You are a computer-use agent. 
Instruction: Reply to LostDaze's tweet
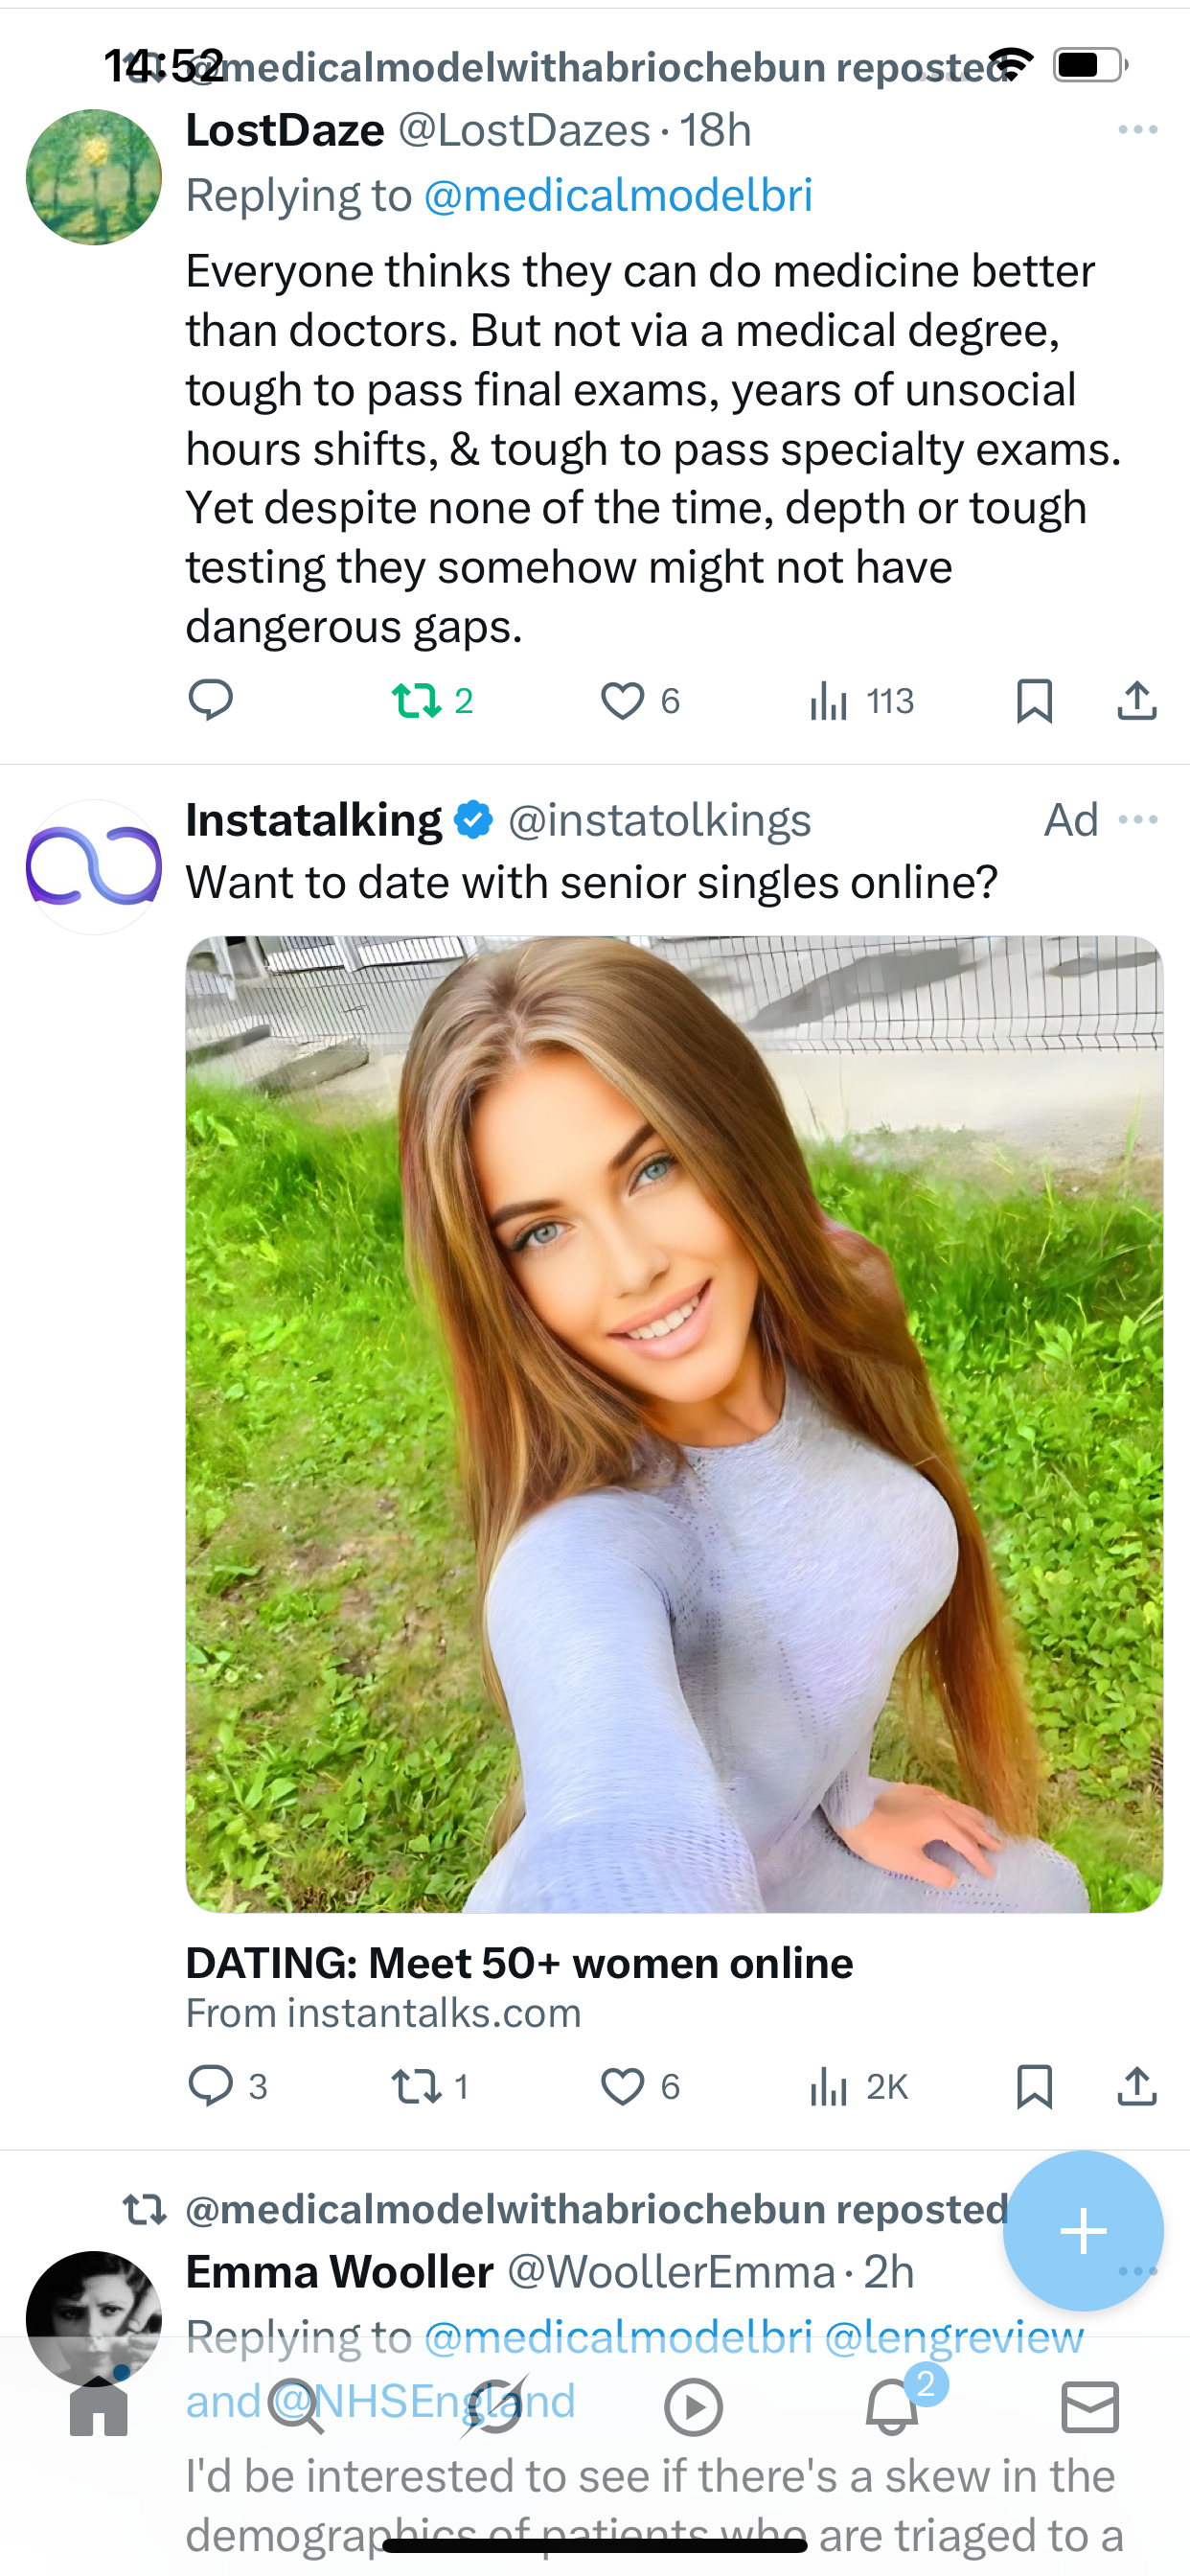pyautogui.click(x=210, y=700)
